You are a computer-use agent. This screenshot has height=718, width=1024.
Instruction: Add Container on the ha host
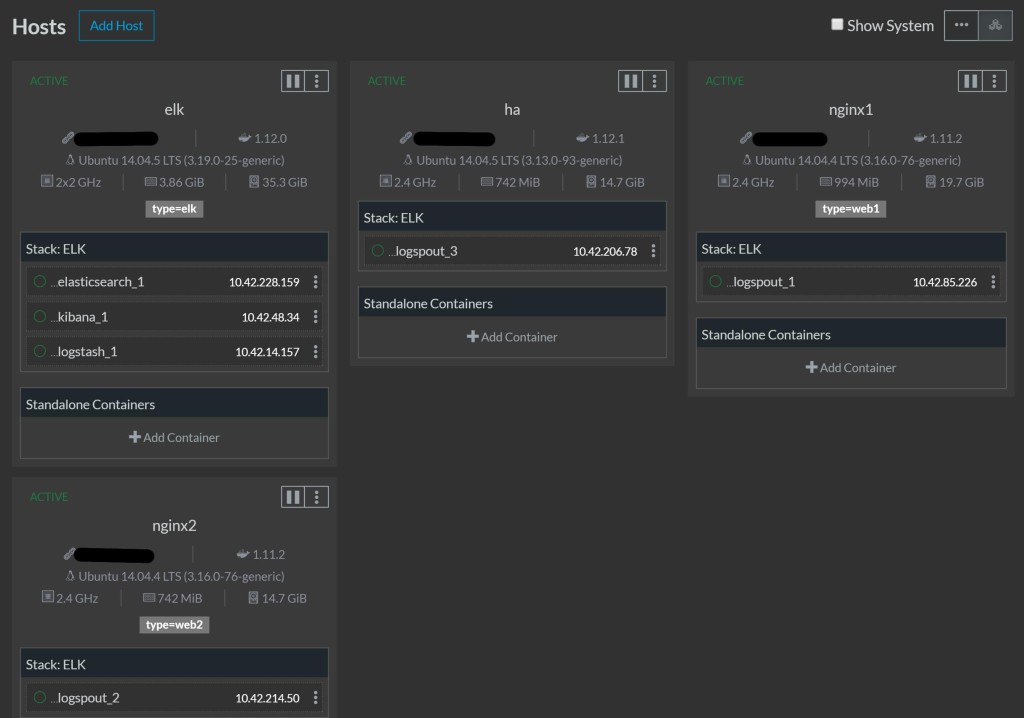(512, 337)
